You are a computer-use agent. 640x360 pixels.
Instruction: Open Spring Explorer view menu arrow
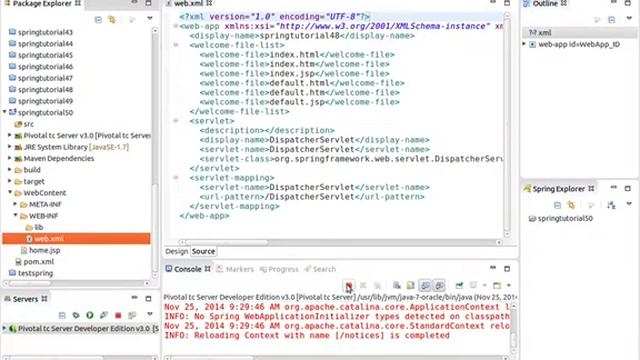[x=629, y=204]
